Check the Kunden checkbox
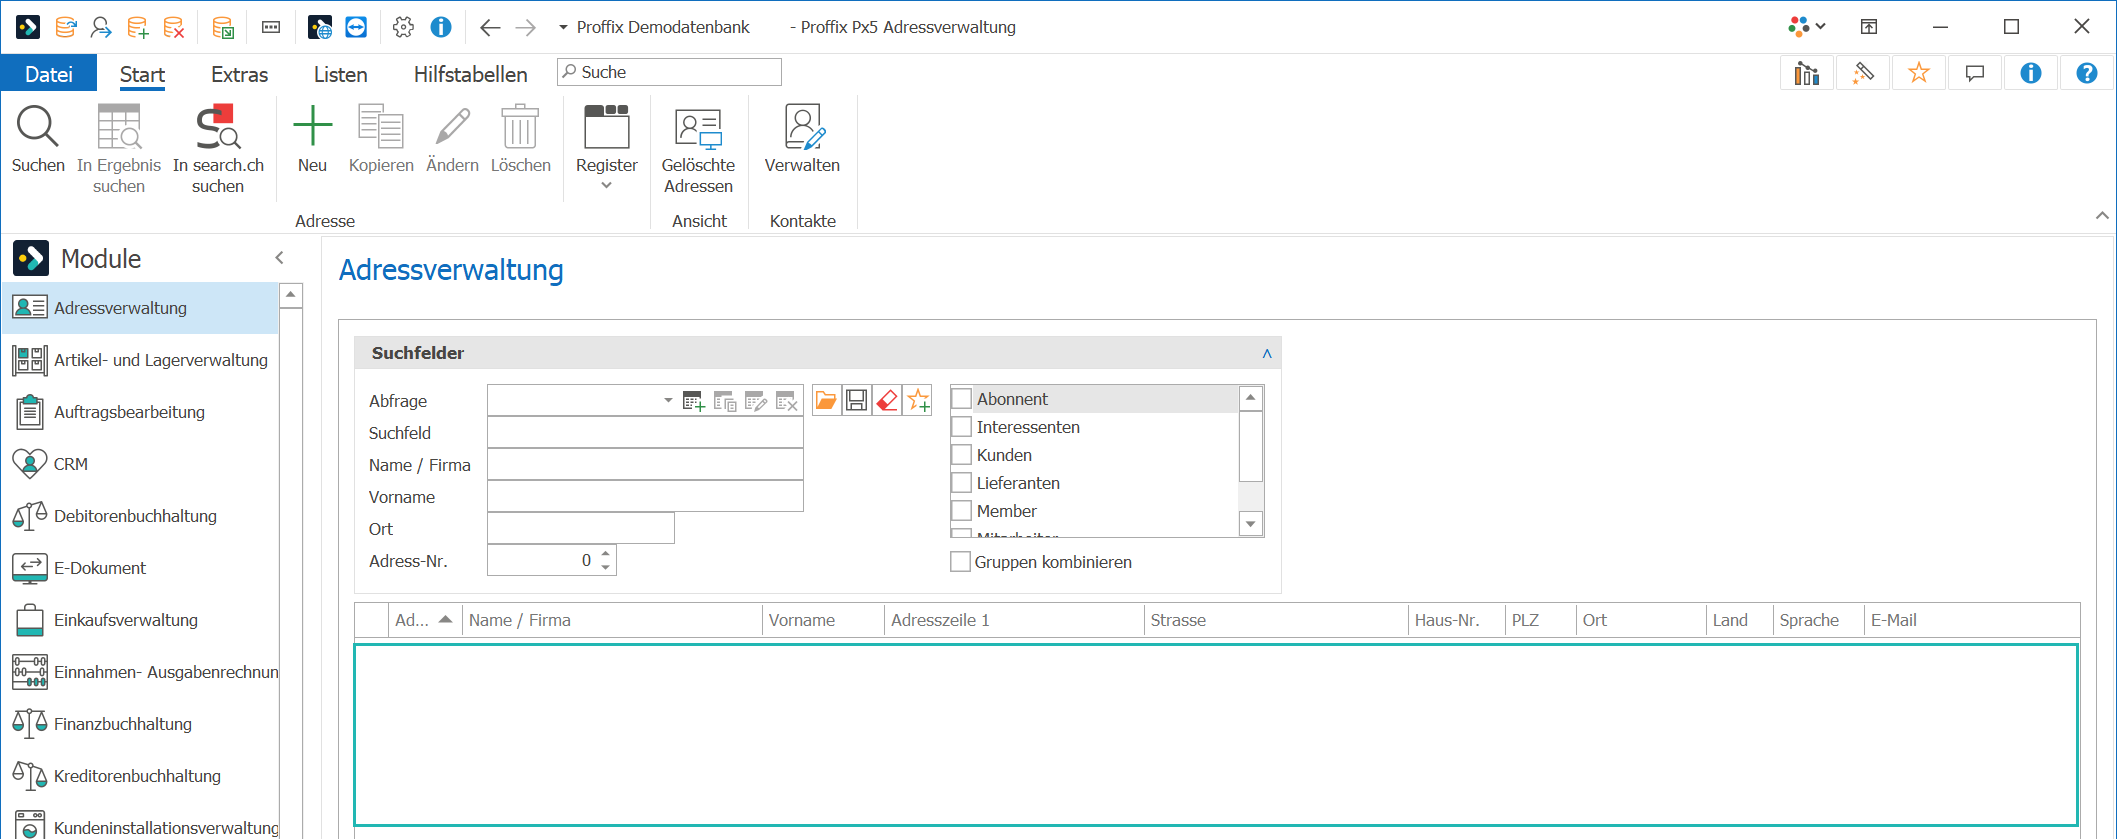This screenshot has width=2117, height=839. point(961,455)
